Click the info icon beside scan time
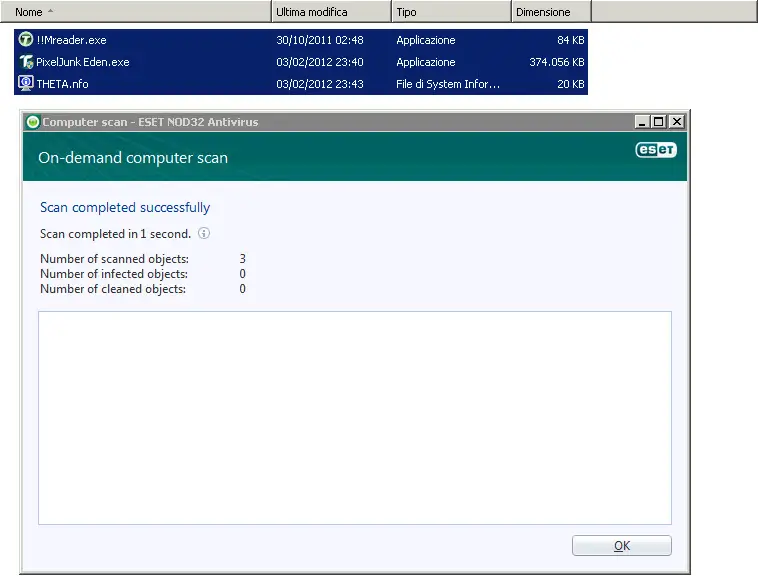This screenshot has height=580, width=758. (x=204, y=233)
